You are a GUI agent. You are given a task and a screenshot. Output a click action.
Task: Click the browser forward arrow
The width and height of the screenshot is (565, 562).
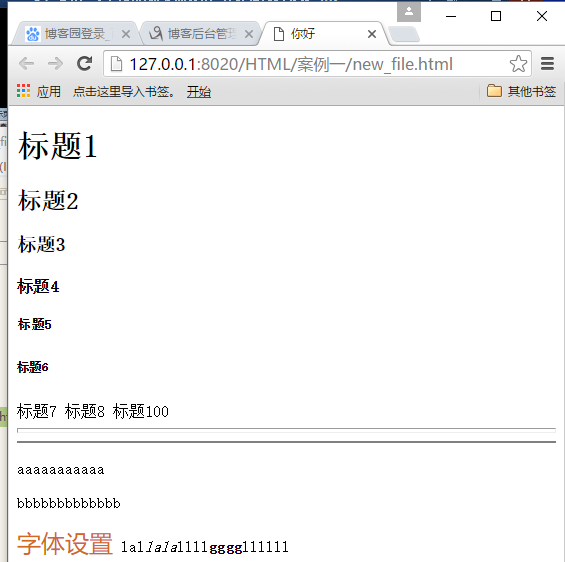pos(55,64)
